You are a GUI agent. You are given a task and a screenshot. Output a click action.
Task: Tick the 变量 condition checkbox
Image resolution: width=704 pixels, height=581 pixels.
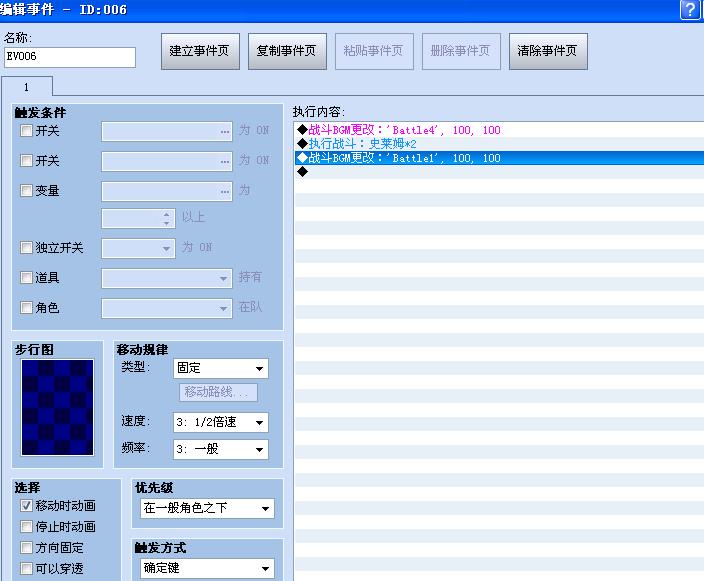pos(26,191)
